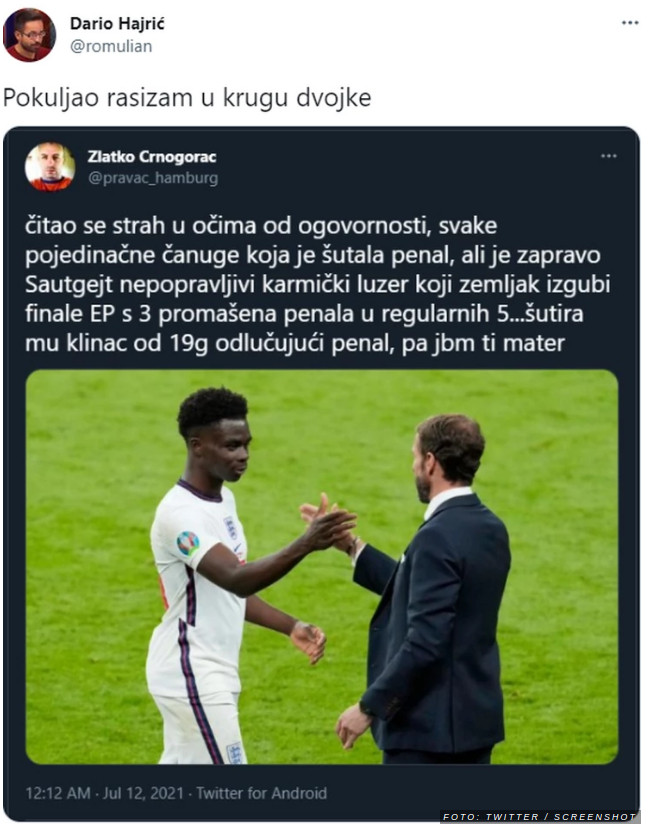Image resolution: width=650 pixels, height=825 pixels.
Task: Open Zlatko Crnogorac's round profile picture
Action: tap(49, 166)
